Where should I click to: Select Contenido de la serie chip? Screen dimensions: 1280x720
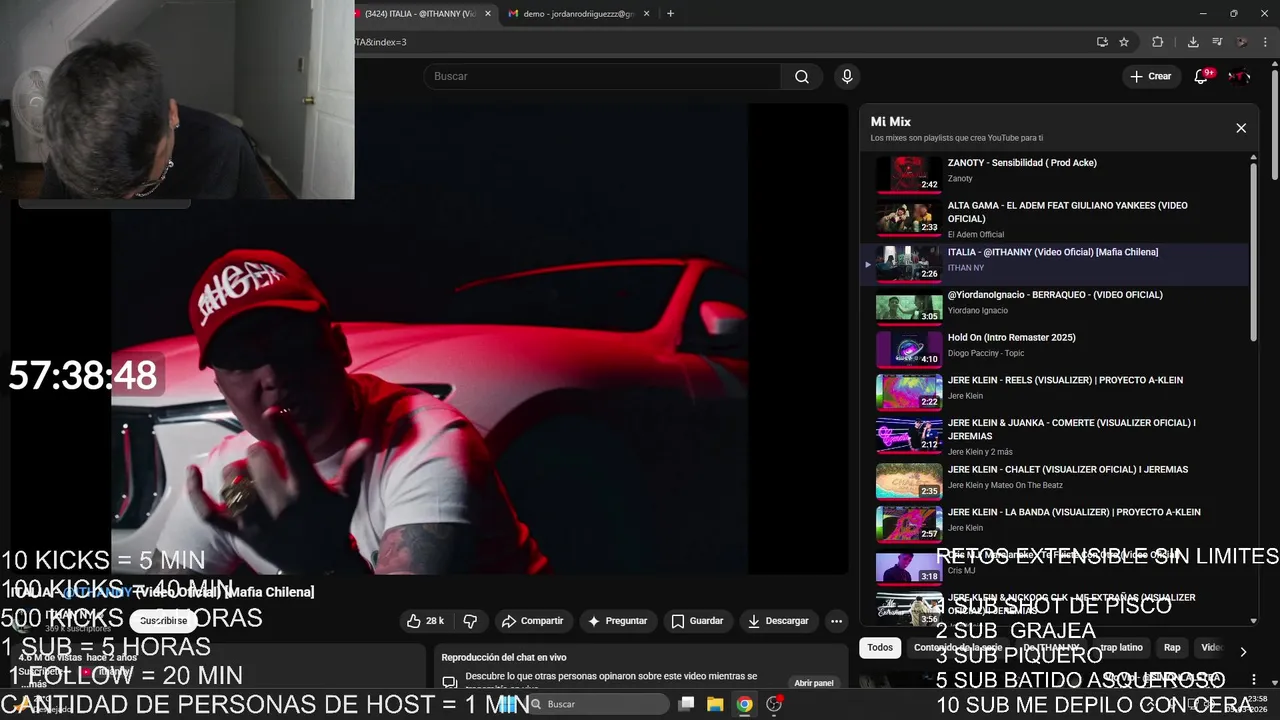point(957,648)
